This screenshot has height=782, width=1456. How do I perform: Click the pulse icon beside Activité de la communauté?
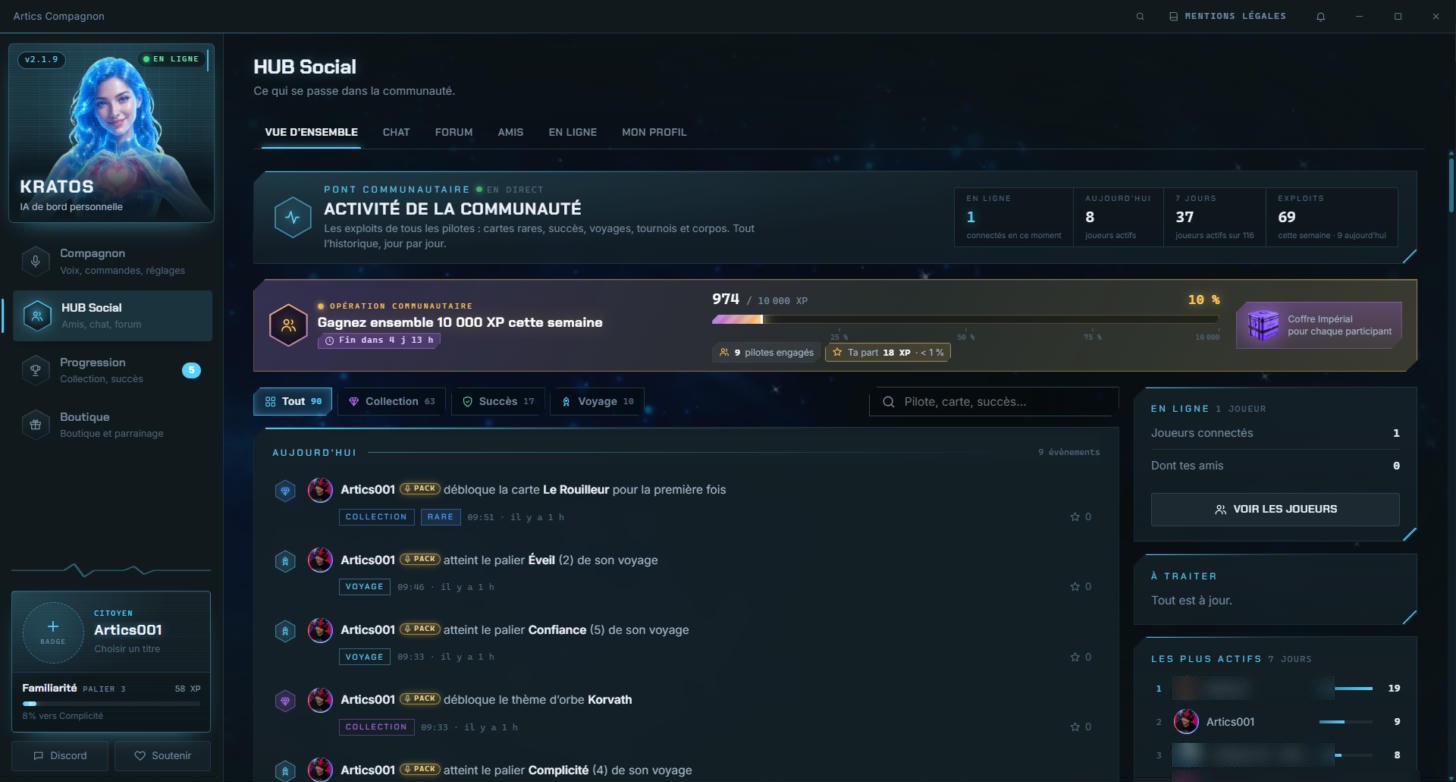(292, 217)
